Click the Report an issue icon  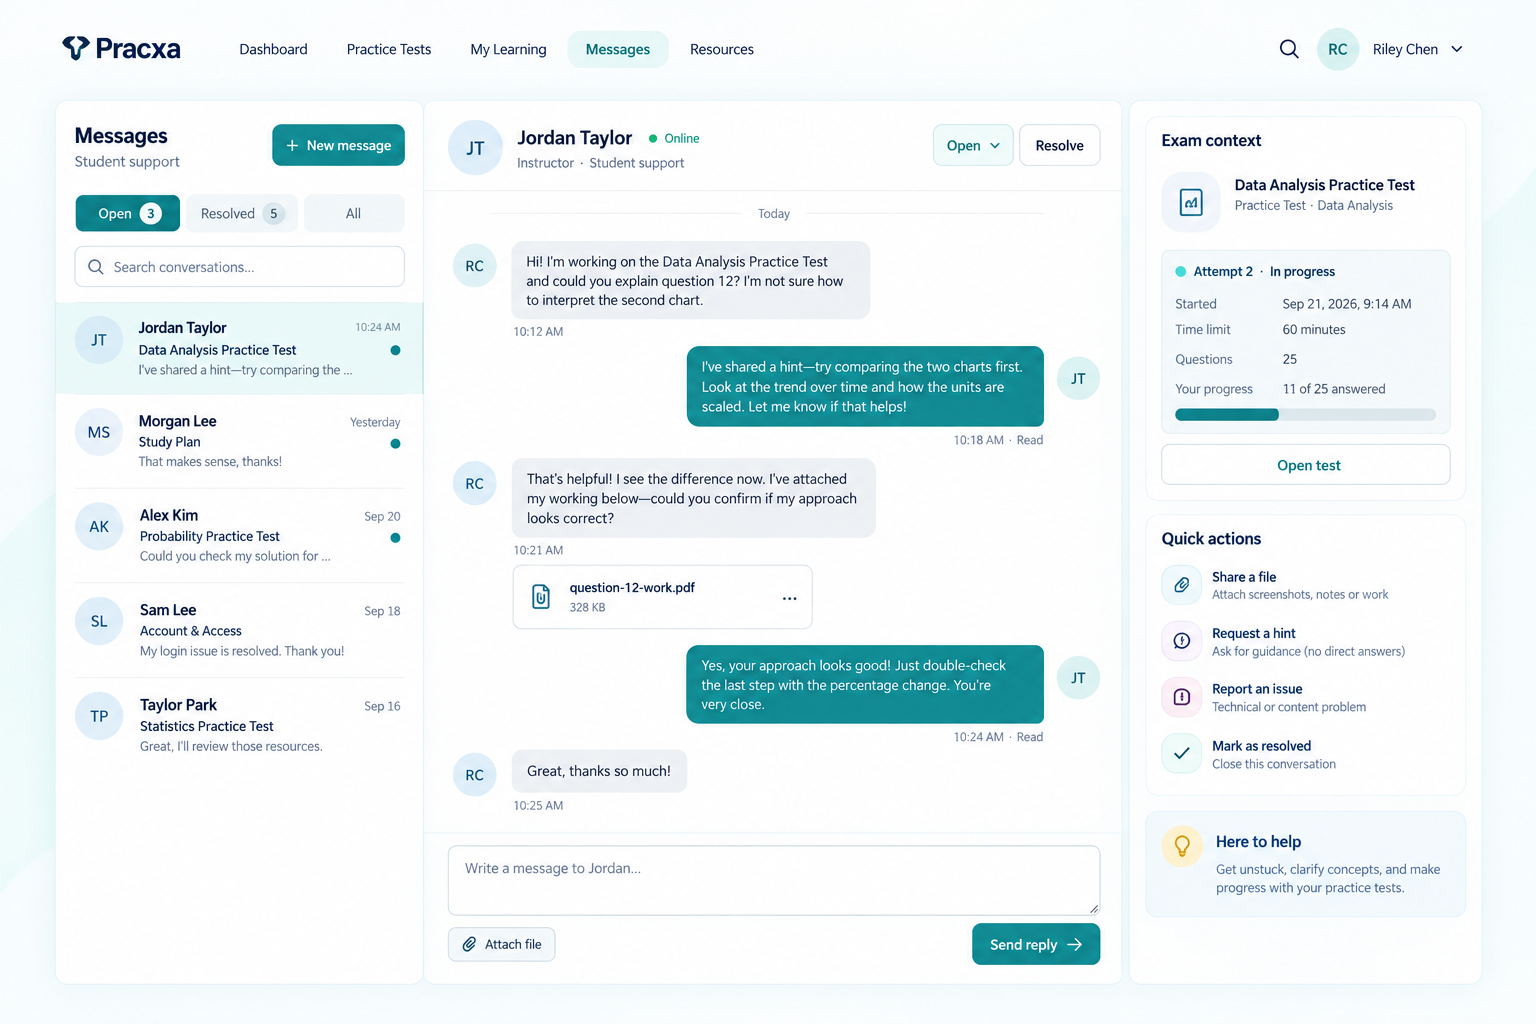click(1181, 697)
